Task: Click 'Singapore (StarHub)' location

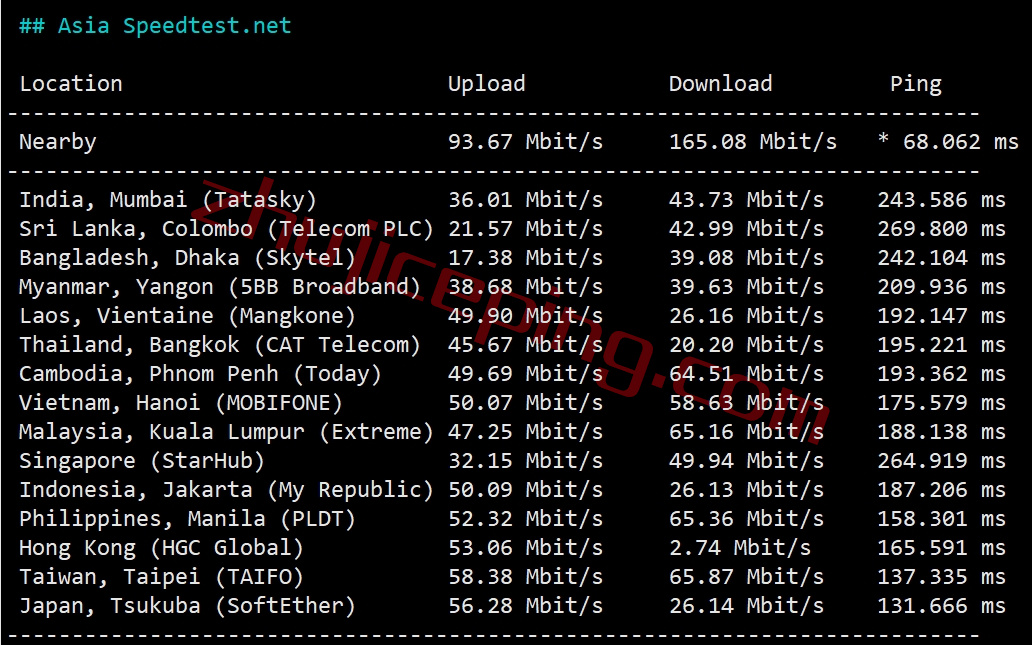Action: 142,460
